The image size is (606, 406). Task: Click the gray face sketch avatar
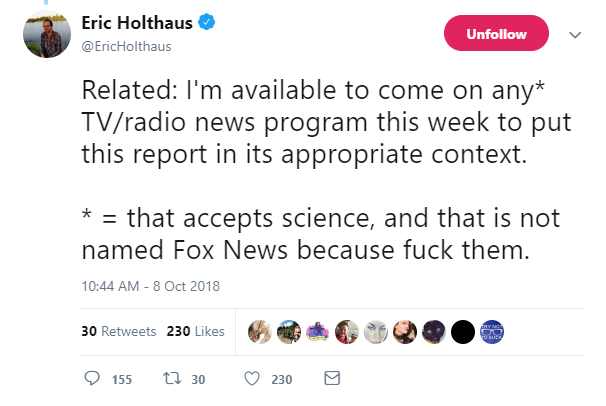click(376, 332)
